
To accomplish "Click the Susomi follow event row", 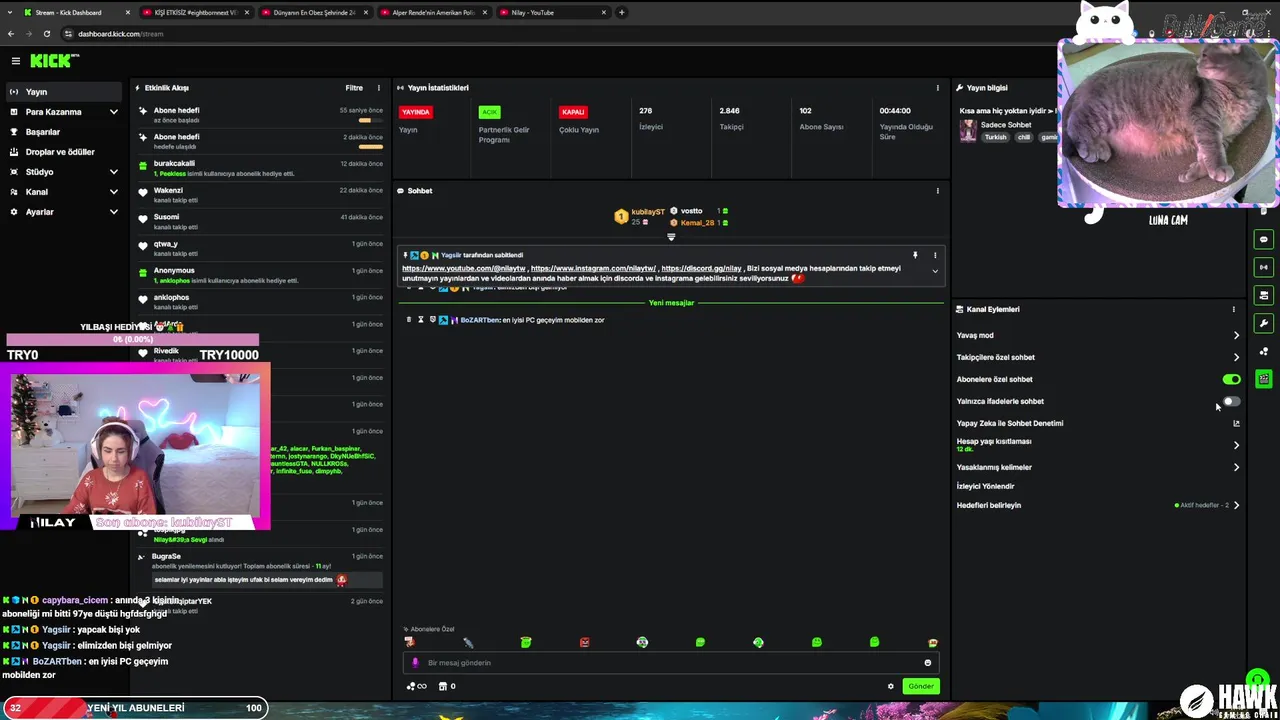I will (x=261, y=221).
